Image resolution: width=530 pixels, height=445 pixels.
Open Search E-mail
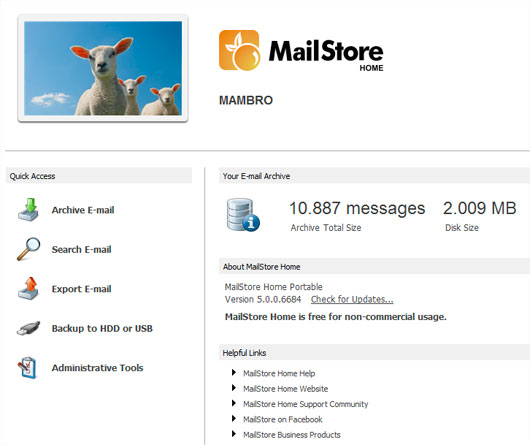81,249
